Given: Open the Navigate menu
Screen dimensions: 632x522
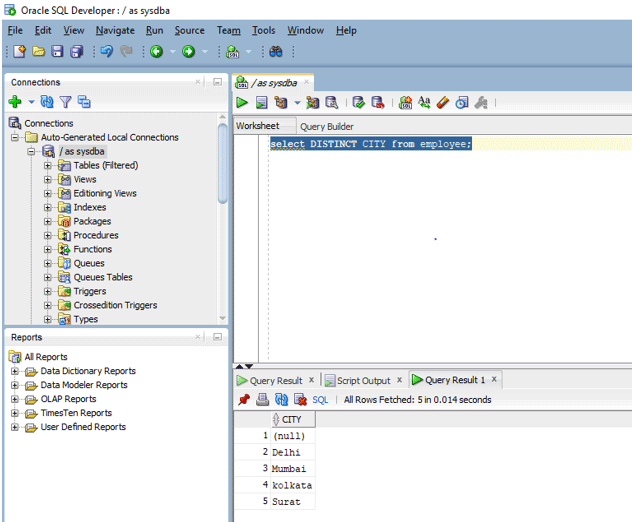Looking at the screenshot, I should tap(115, 31).
